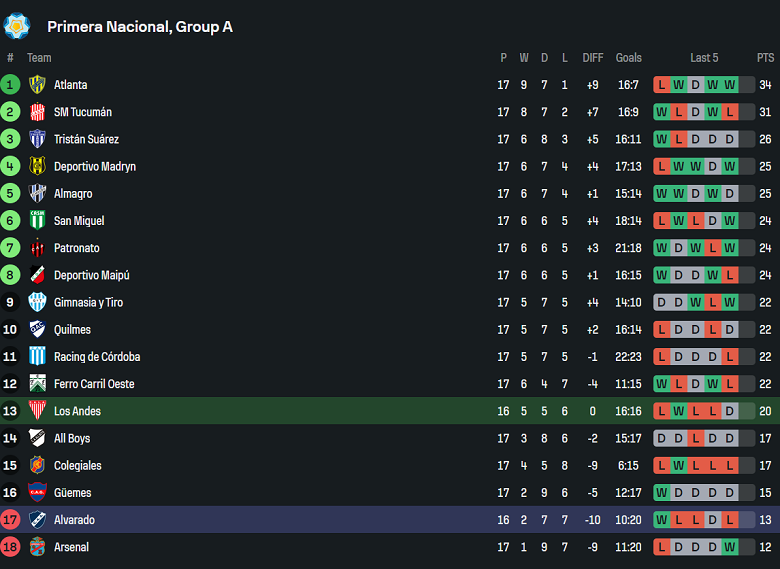Viewport: 780px width, 569px height.
Task: Click the Racing de Córdoba crest
Action: (x=37, y=357)
